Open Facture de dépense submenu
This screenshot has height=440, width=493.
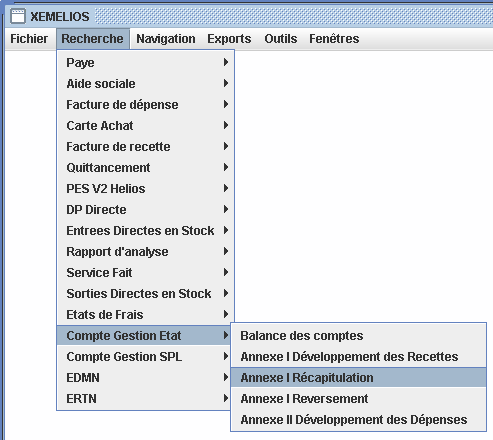coord(146,105)
